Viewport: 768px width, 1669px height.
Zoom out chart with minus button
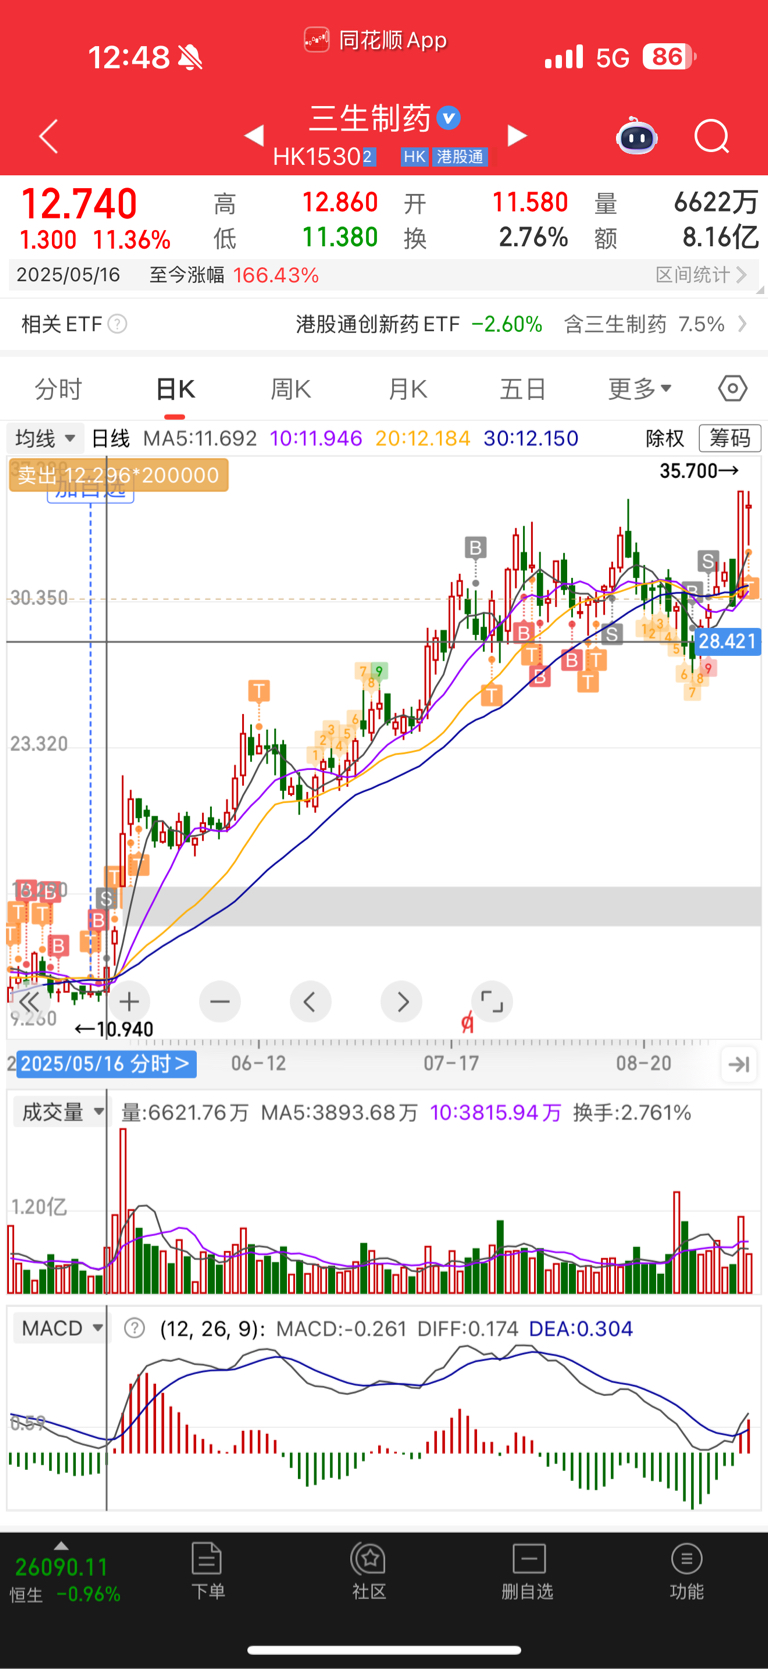(x=220, y=1001)
